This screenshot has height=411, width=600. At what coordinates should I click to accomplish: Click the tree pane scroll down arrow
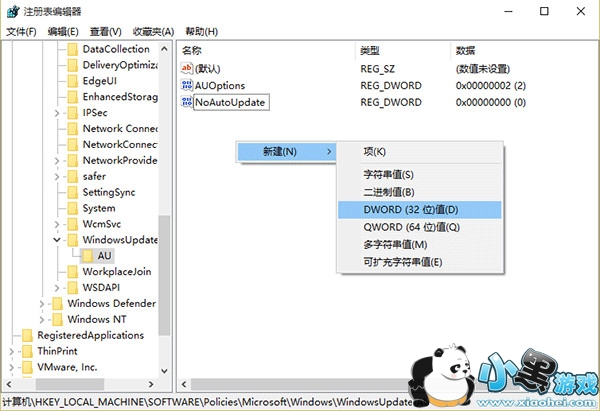(x=165, y=371)
